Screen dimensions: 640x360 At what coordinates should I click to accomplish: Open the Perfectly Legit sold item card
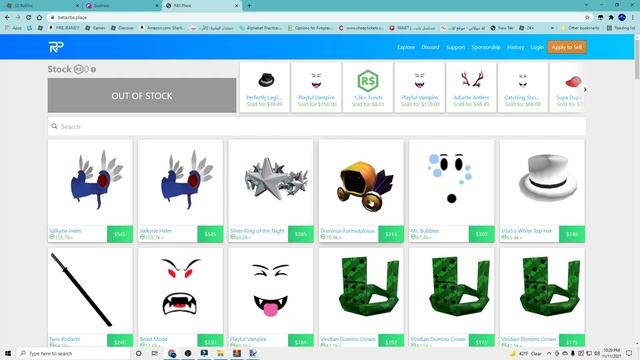pyautogui.click(x=264, y=87)
